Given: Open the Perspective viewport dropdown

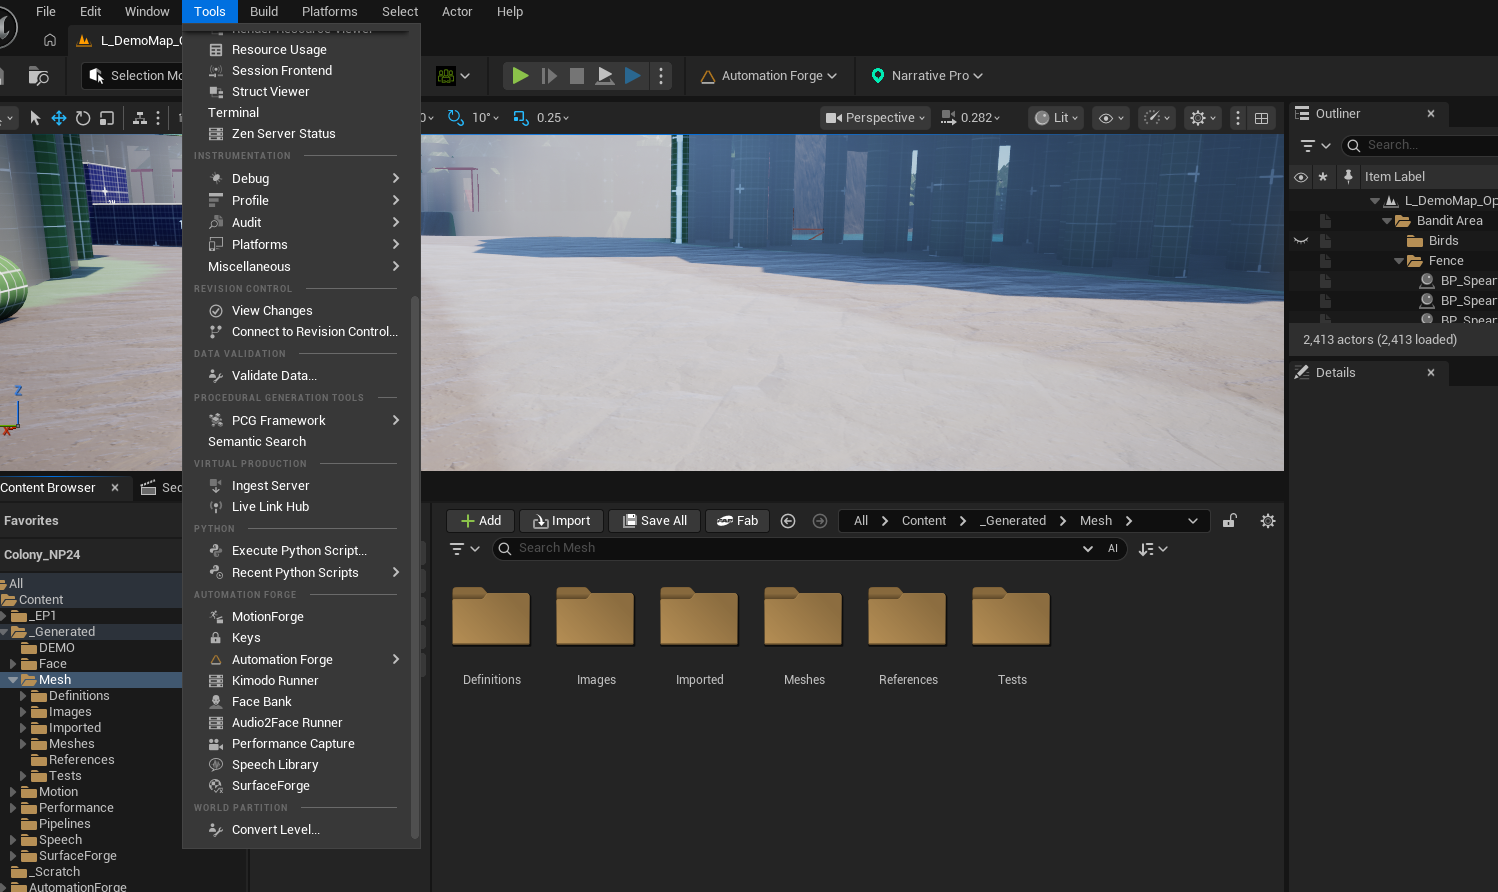Looking at the screenshot, I should 875,117.
